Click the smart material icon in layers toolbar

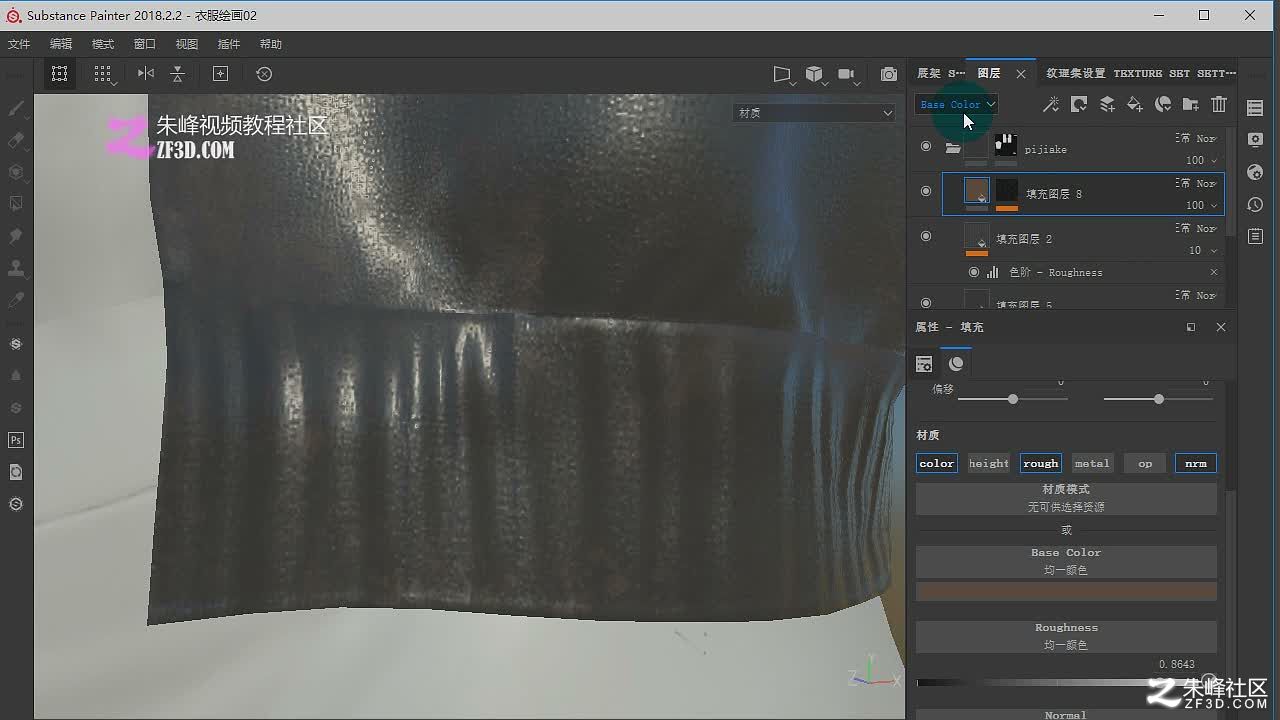pyautogui.click(x=1163, y=104)
